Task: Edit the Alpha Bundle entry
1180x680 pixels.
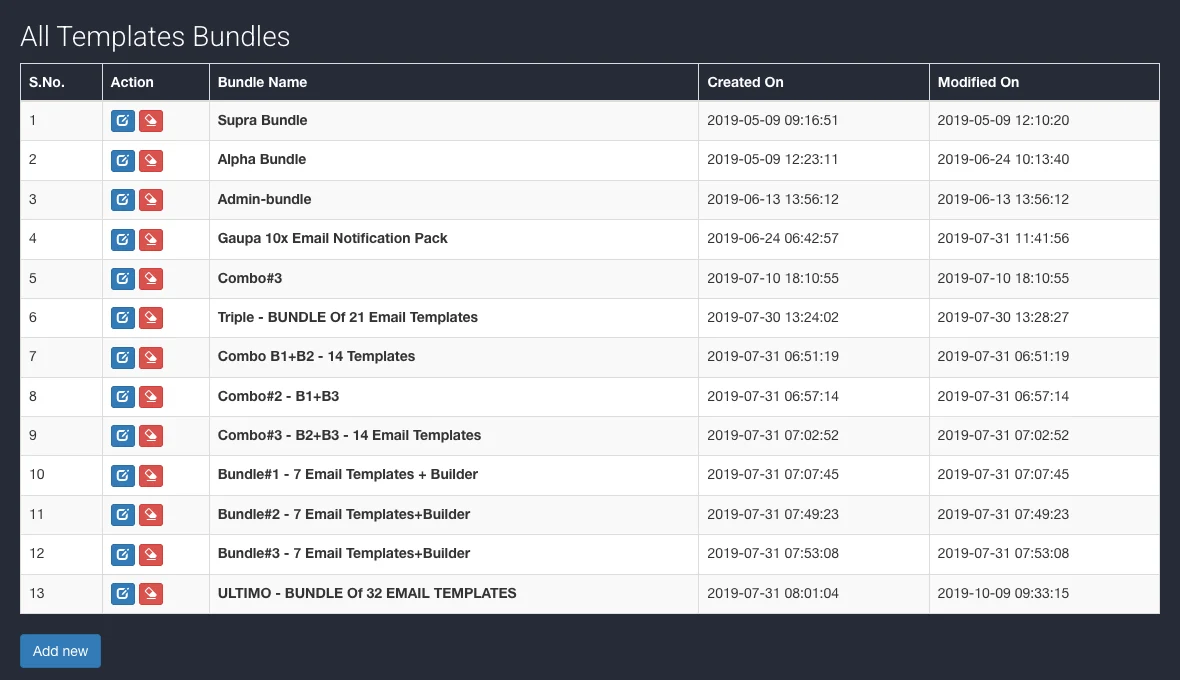Action: coord(123,160)
